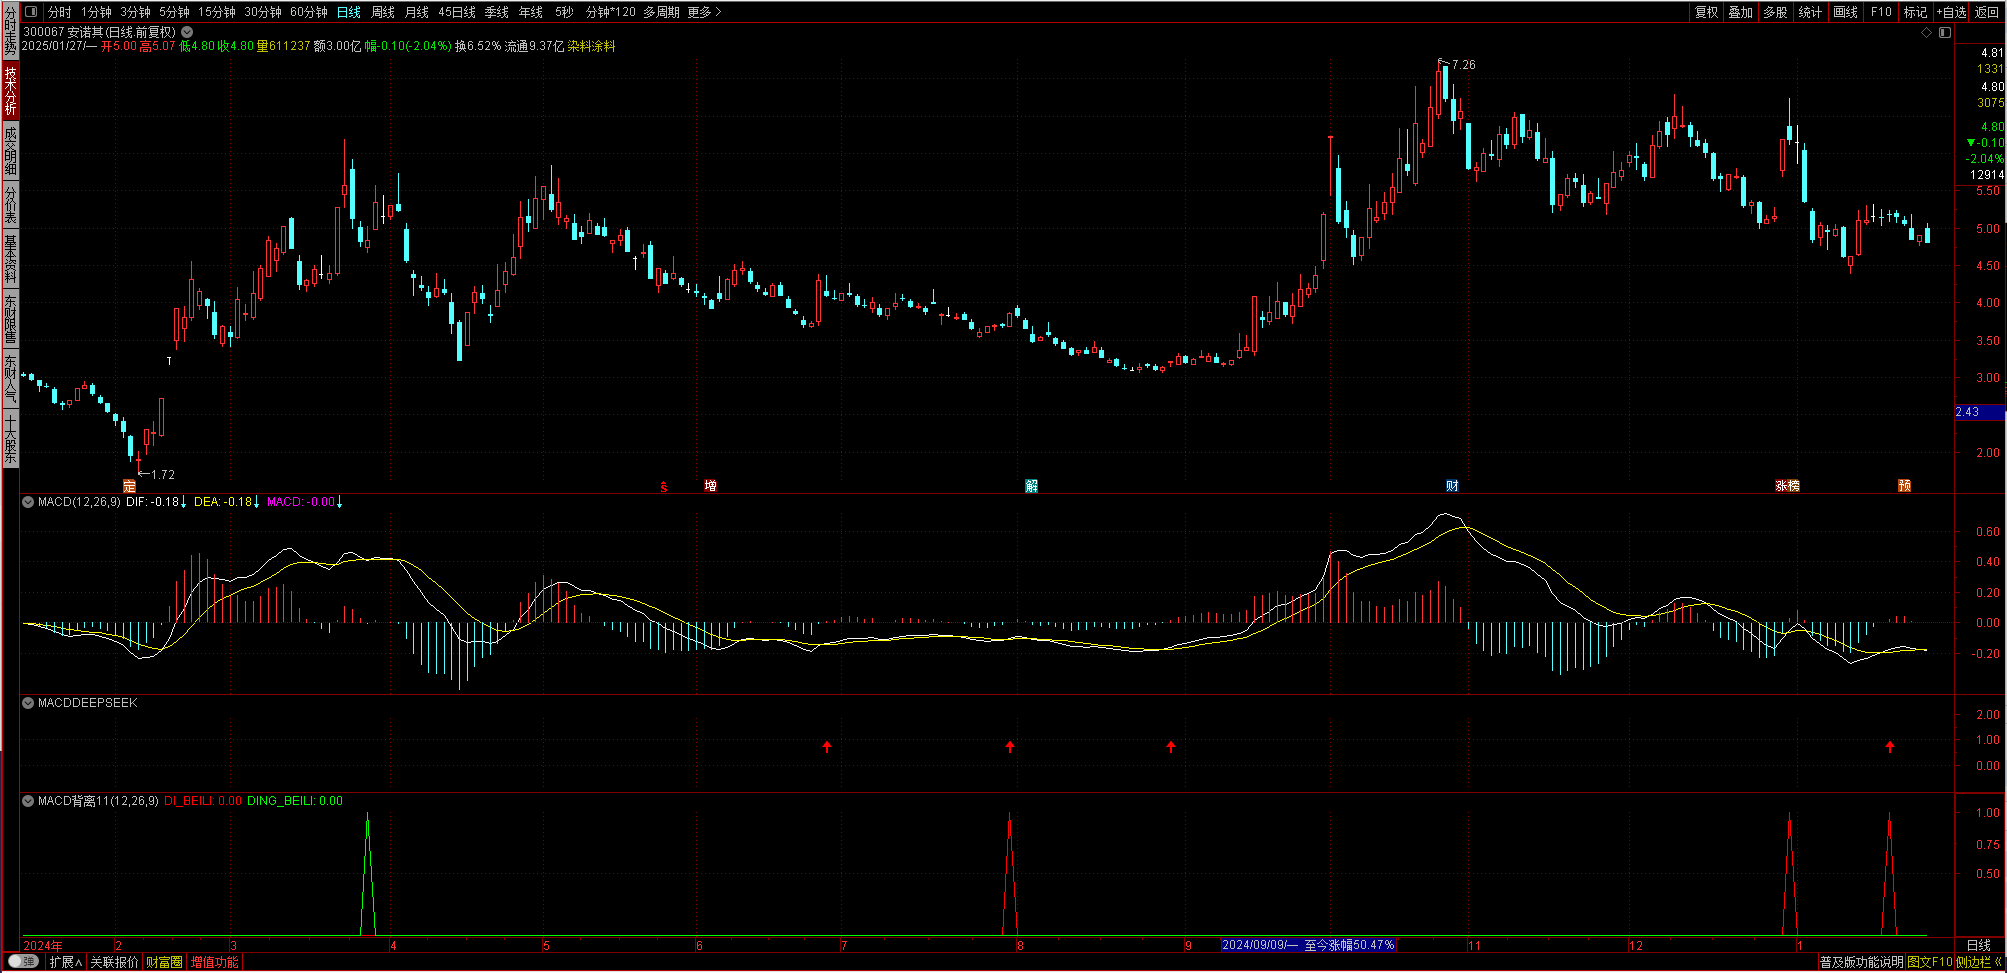Select the 5秒 period
Image resolution: width=2007 pixels, height=973 pixels.
tap(565, 12)
